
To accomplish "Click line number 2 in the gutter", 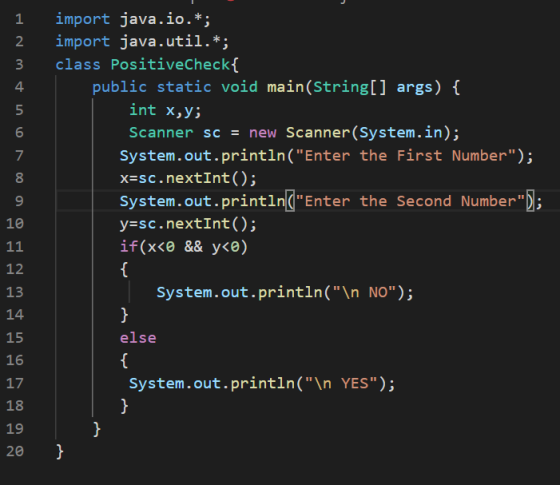I will pos(19,42).
